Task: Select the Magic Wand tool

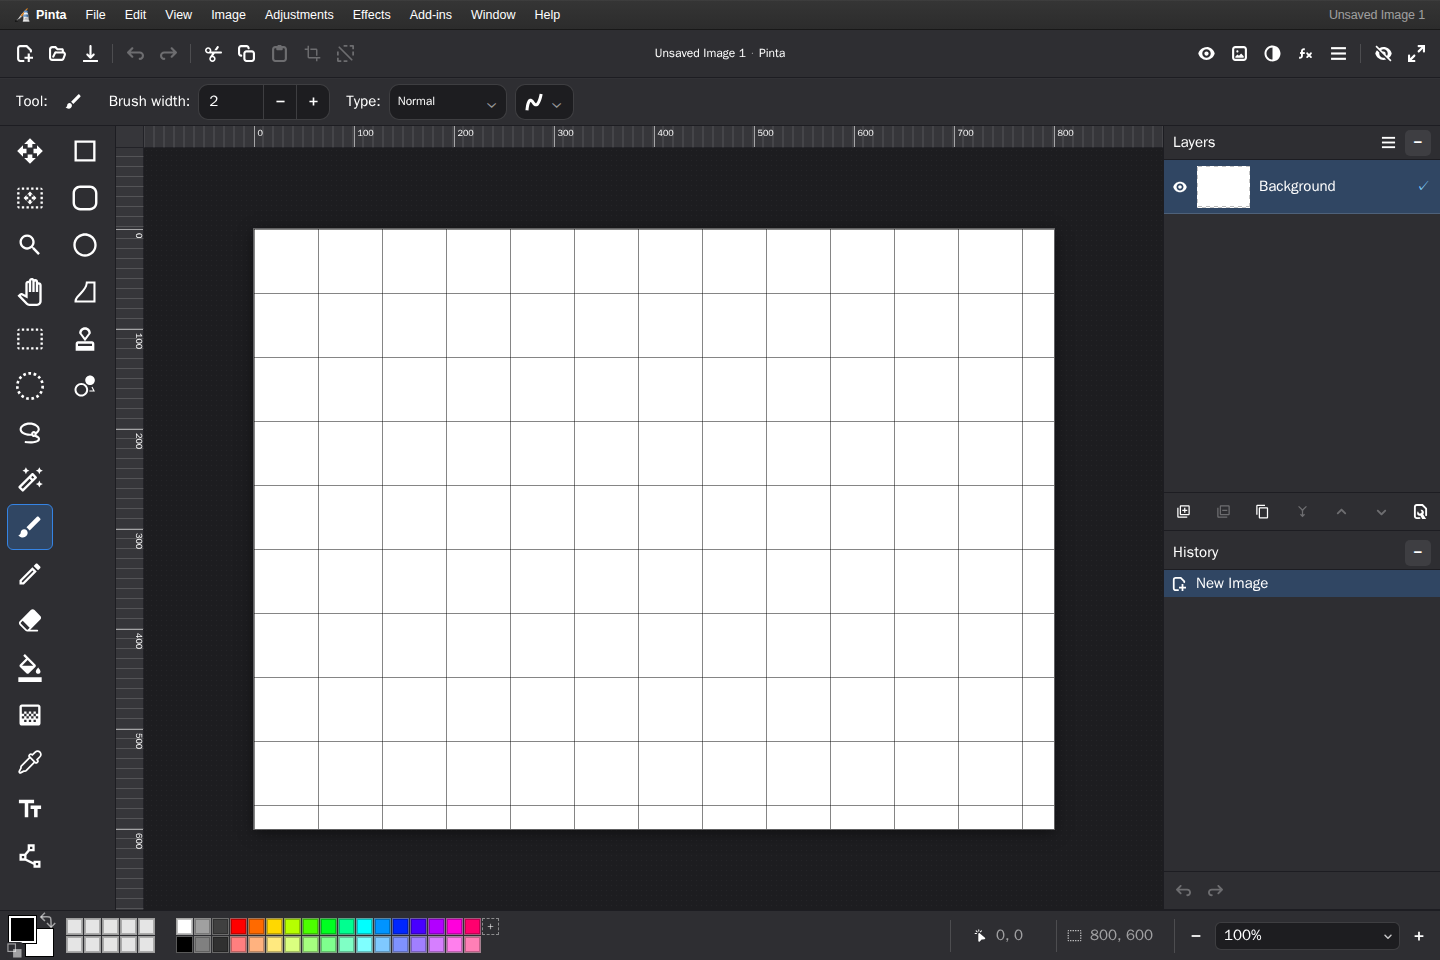Action: click(x=30, y=480)
